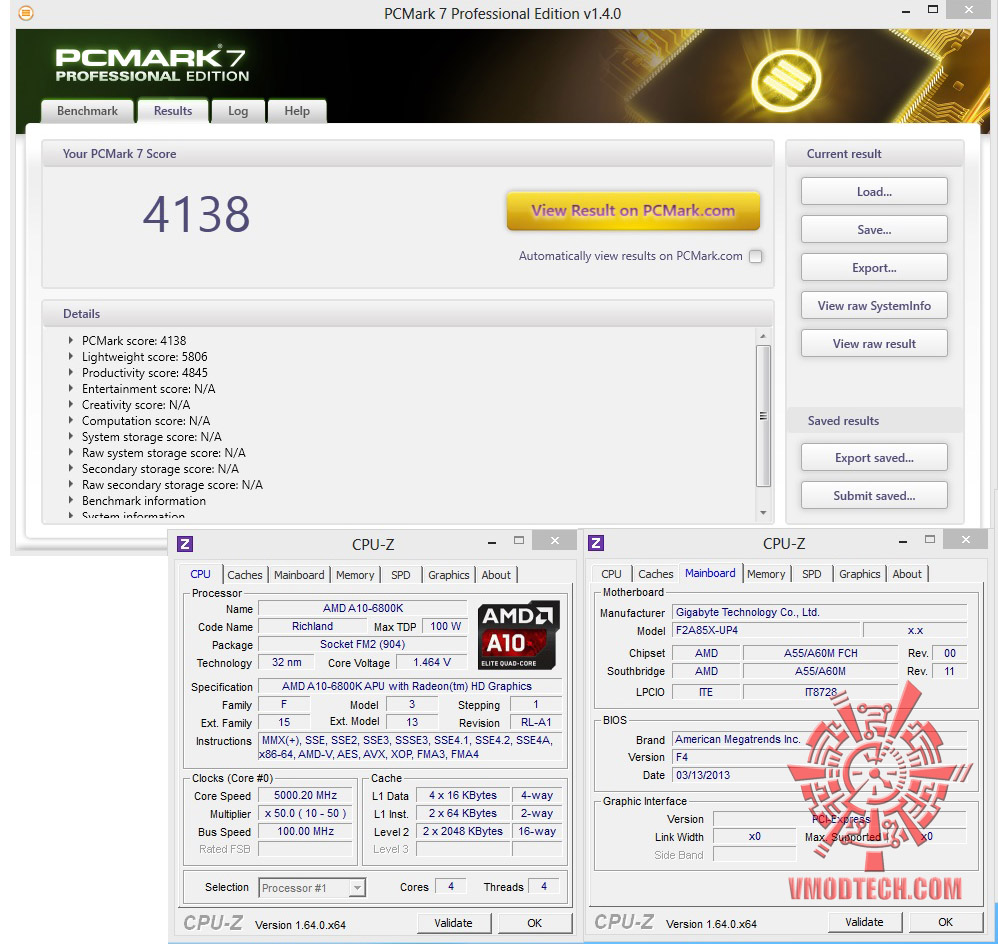Expand the Raw system storage score row
This screenshot has height=944, width=998.
coord(71,453)
